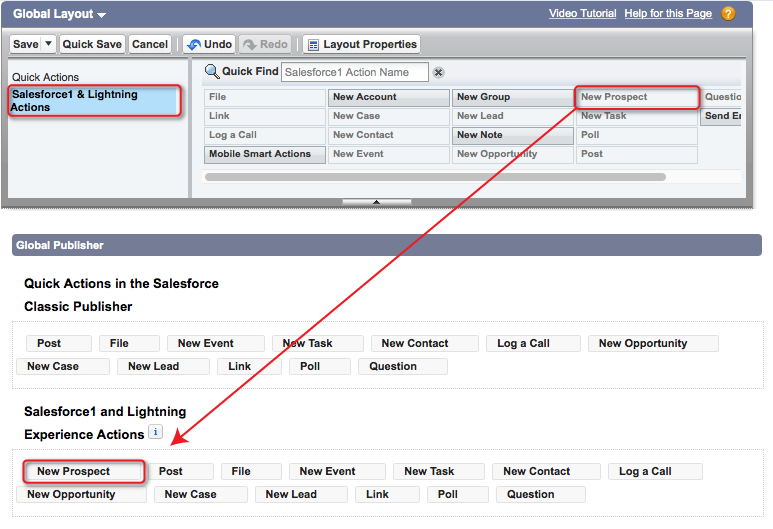
Task: Click the Redo button
Action: pyautogui.click(x=265, y=44)
